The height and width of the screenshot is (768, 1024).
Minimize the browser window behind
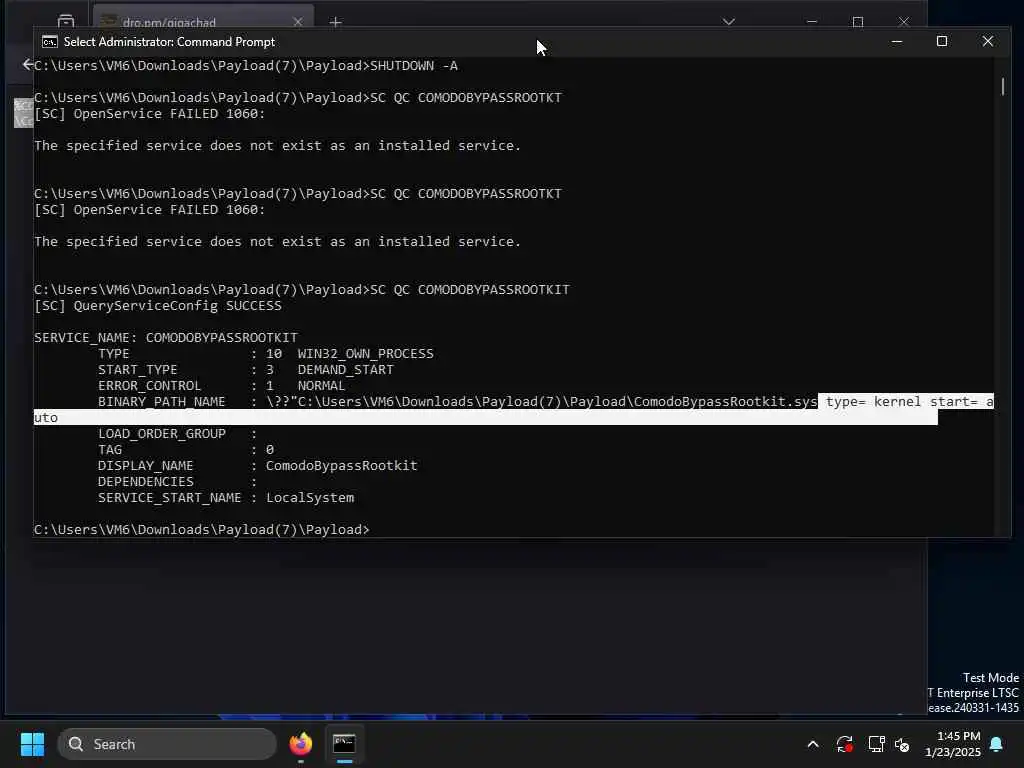pos(812,21)
